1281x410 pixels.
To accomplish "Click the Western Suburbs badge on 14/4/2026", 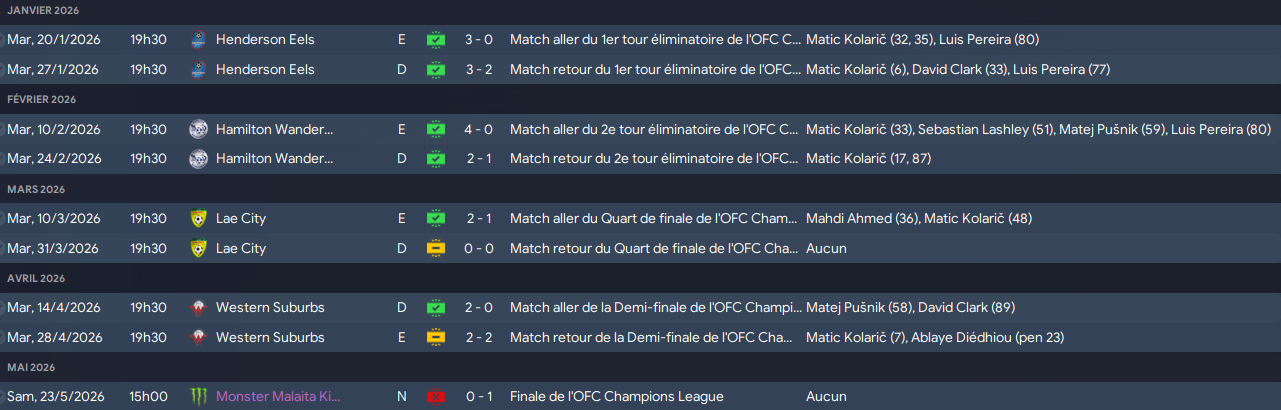I will (x=198, y=308).
